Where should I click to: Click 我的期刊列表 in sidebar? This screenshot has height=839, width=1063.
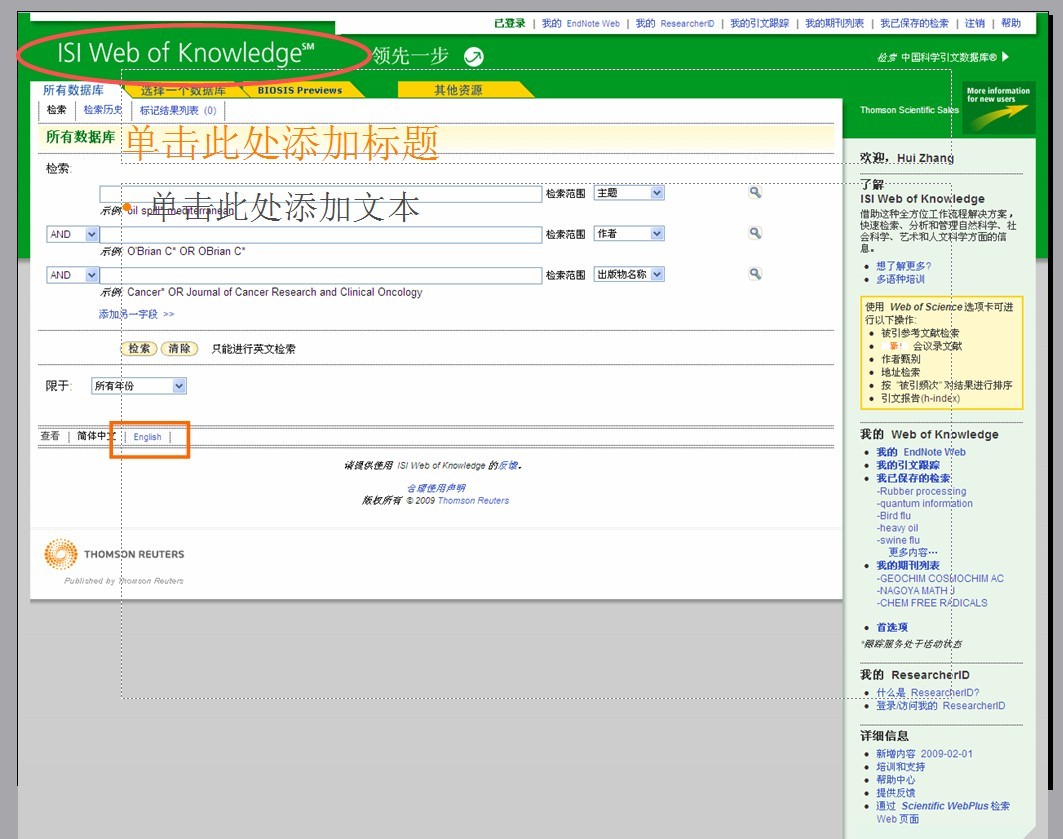coord(908,565)
